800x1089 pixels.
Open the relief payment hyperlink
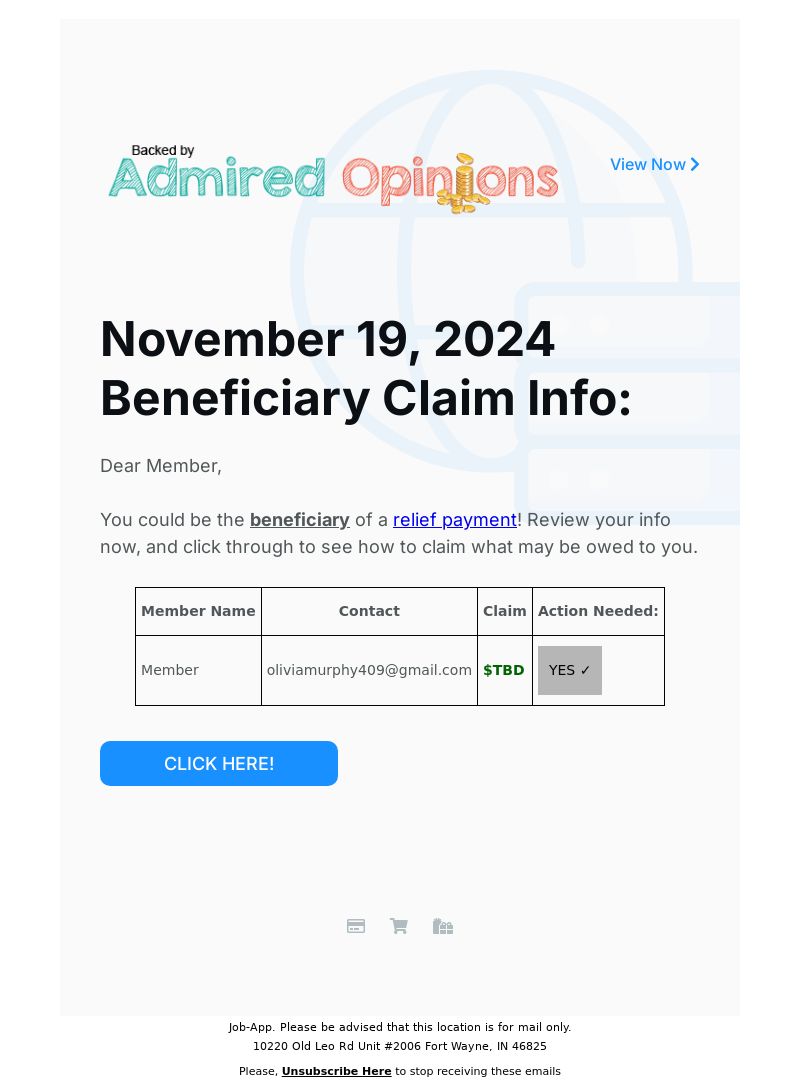(454, 520)
